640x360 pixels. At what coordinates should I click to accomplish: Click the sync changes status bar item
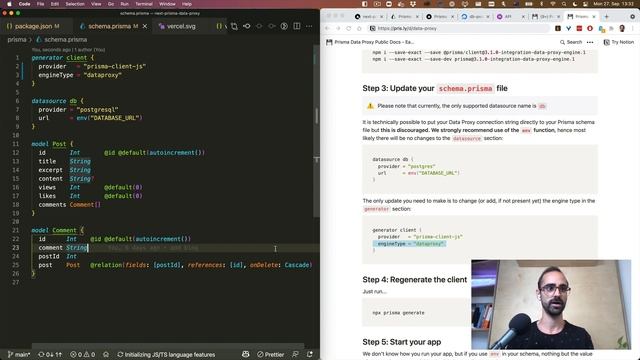(x=50, y=354)
